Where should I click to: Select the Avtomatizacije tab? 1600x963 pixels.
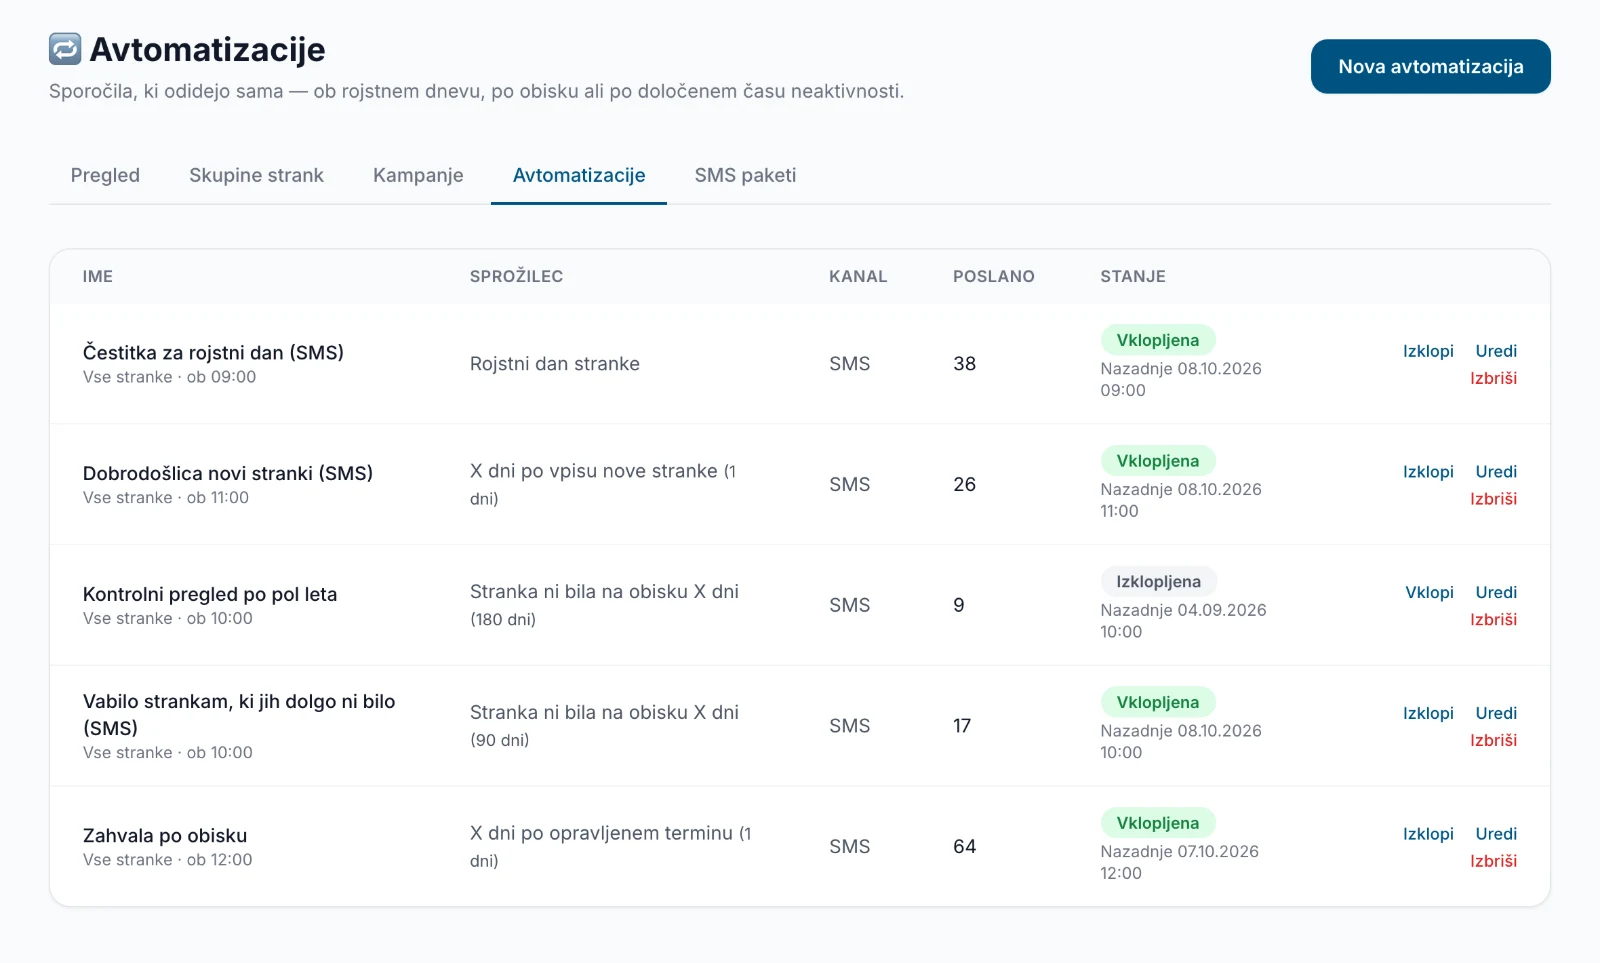tap(579, 175)
